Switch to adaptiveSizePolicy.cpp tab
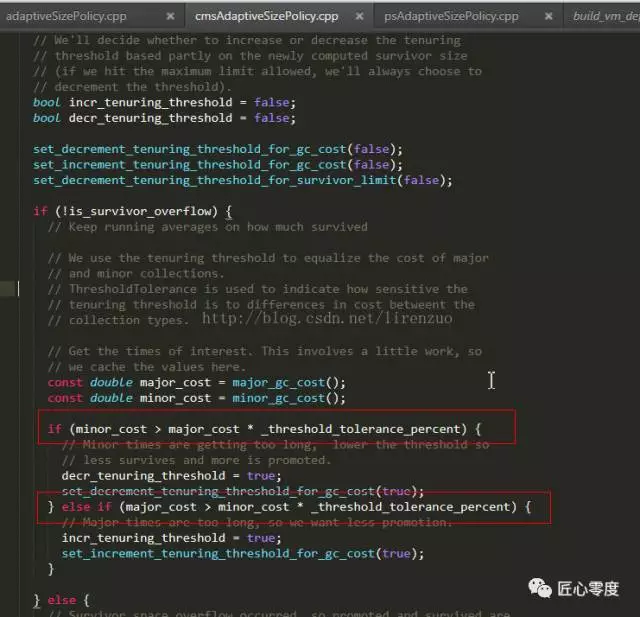The image size is (640, 617). point(66,16)
